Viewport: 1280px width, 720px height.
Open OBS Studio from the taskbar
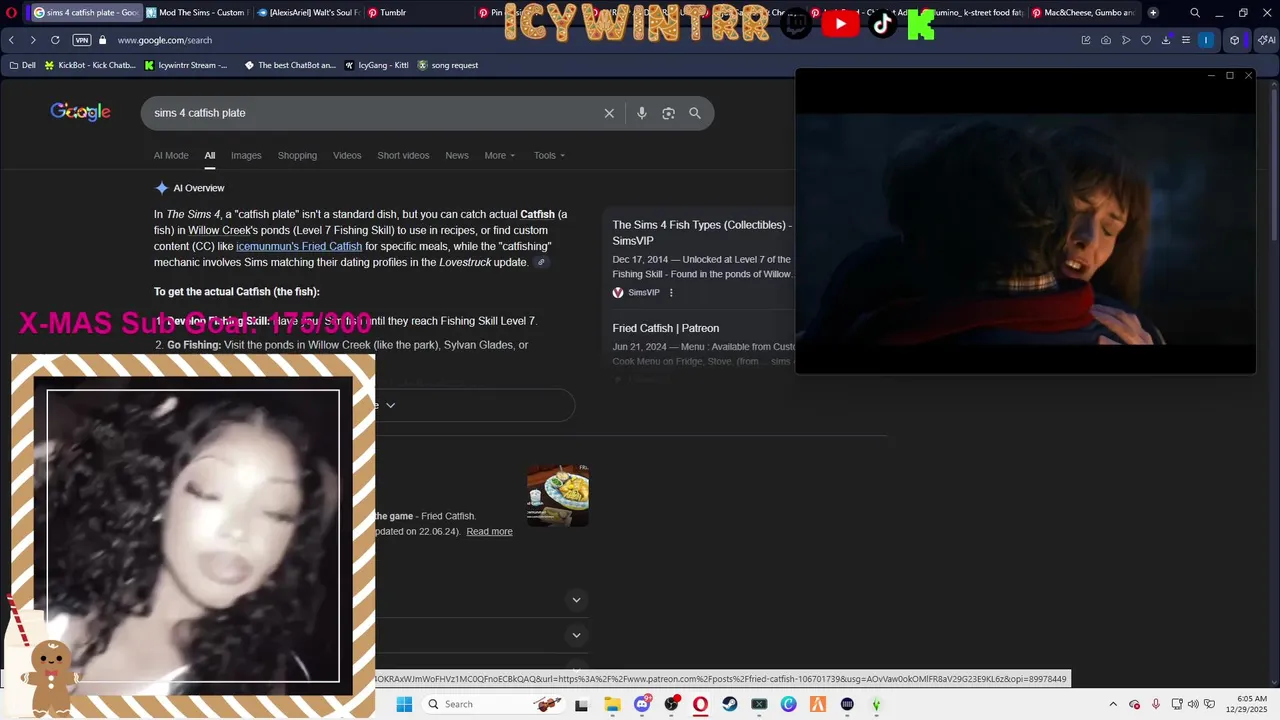(671, 704)
